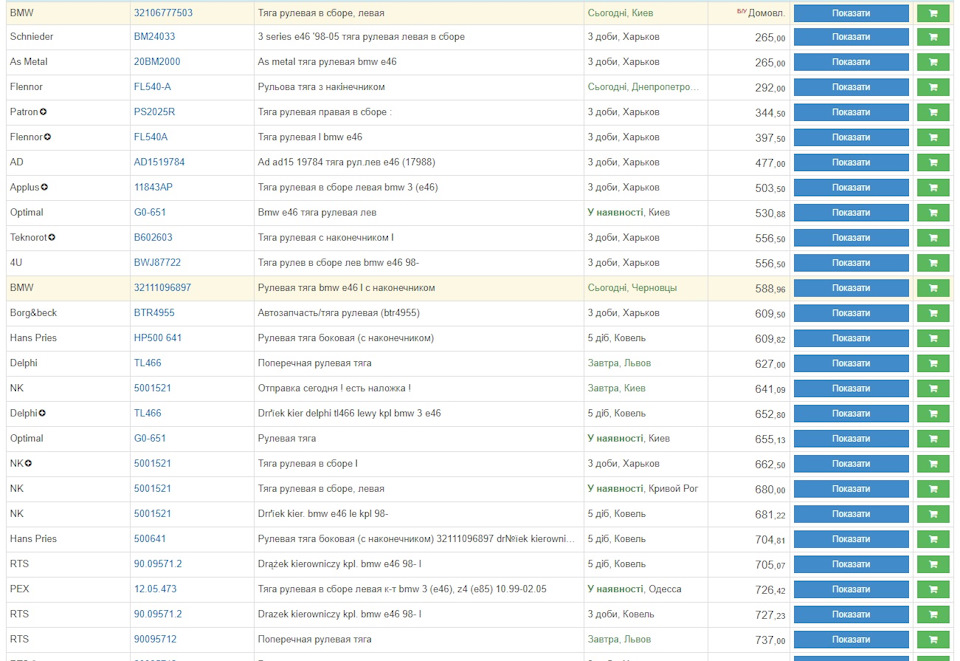Add As Metal 20BM2000 to cart
Viewport: 960px width, 661px height.
coord(933,62)
